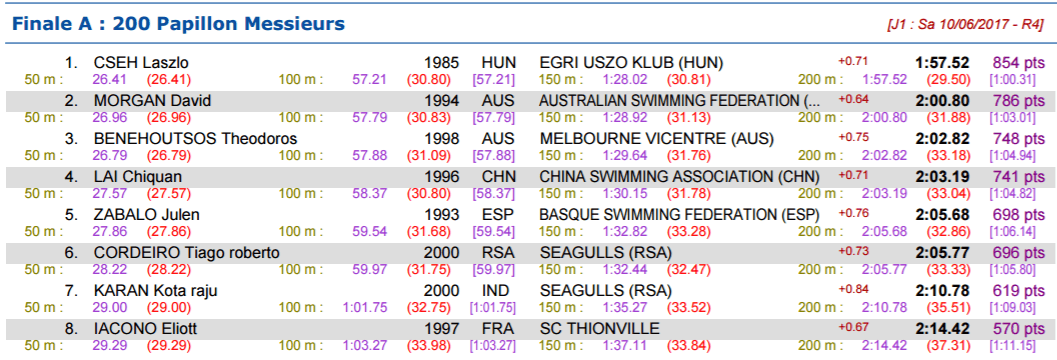Click country code CHN
1057x360 pixels.
499,177
